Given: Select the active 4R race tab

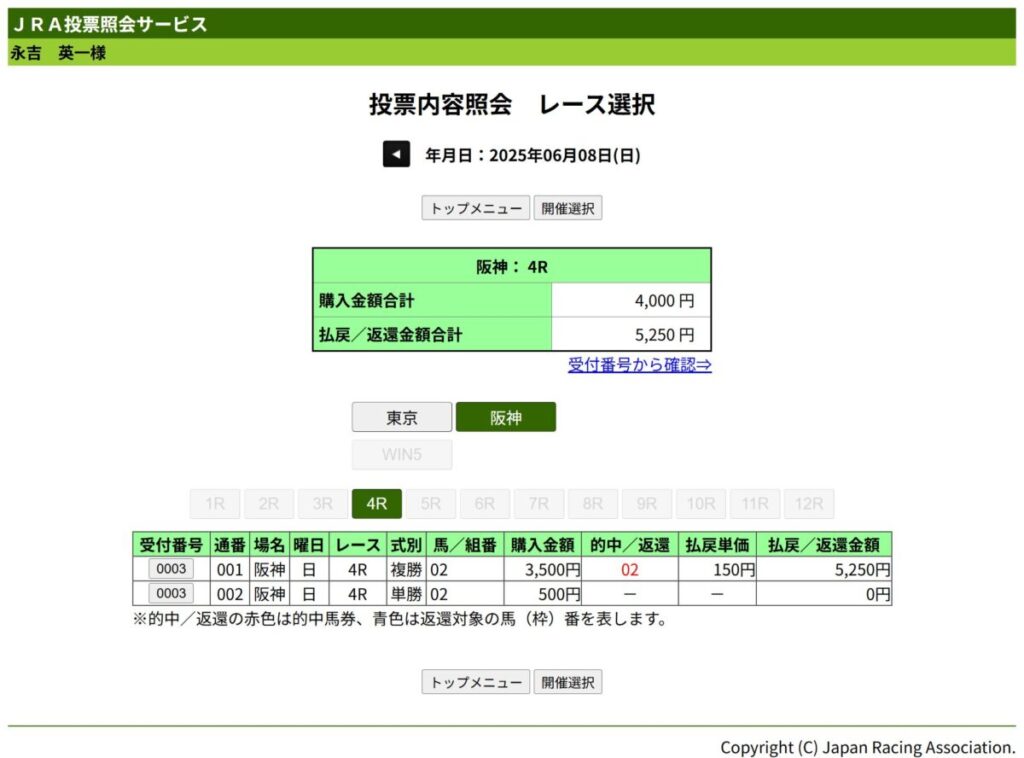Looking at the screenshot, I should (x=377, y=504).
